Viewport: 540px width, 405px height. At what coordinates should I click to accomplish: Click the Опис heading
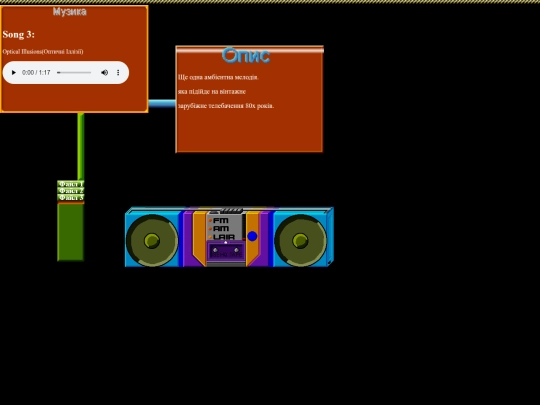pyautogui.click(x=246, y=55)
